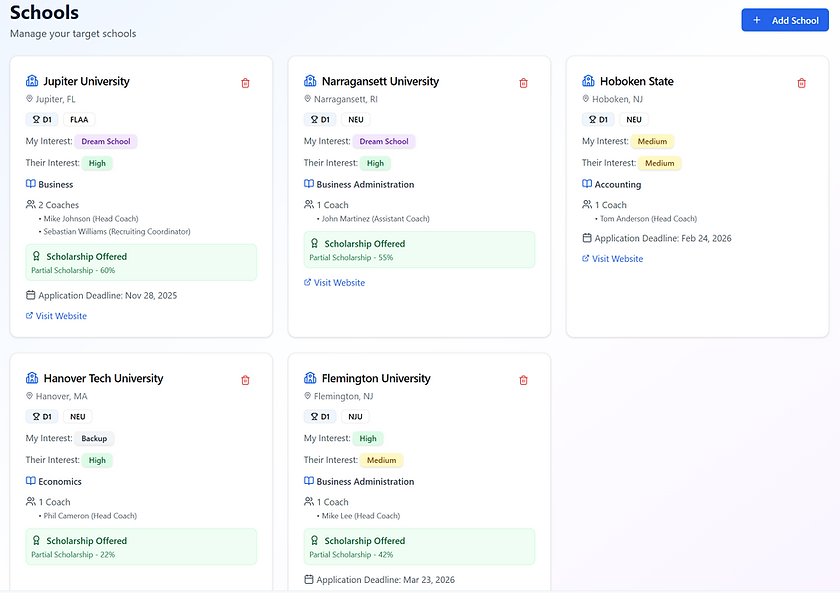Image resolution: width=840 pixels, height=593 pixels.
Task: Delete Narragansett University using trash icon
Action: point(523,83)
